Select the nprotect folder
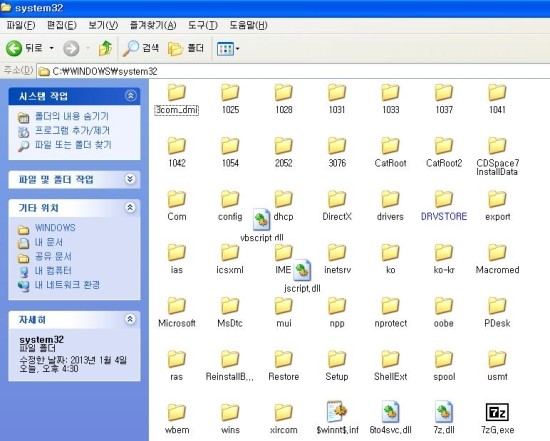The image size is (550, 441). click(390, 313)
